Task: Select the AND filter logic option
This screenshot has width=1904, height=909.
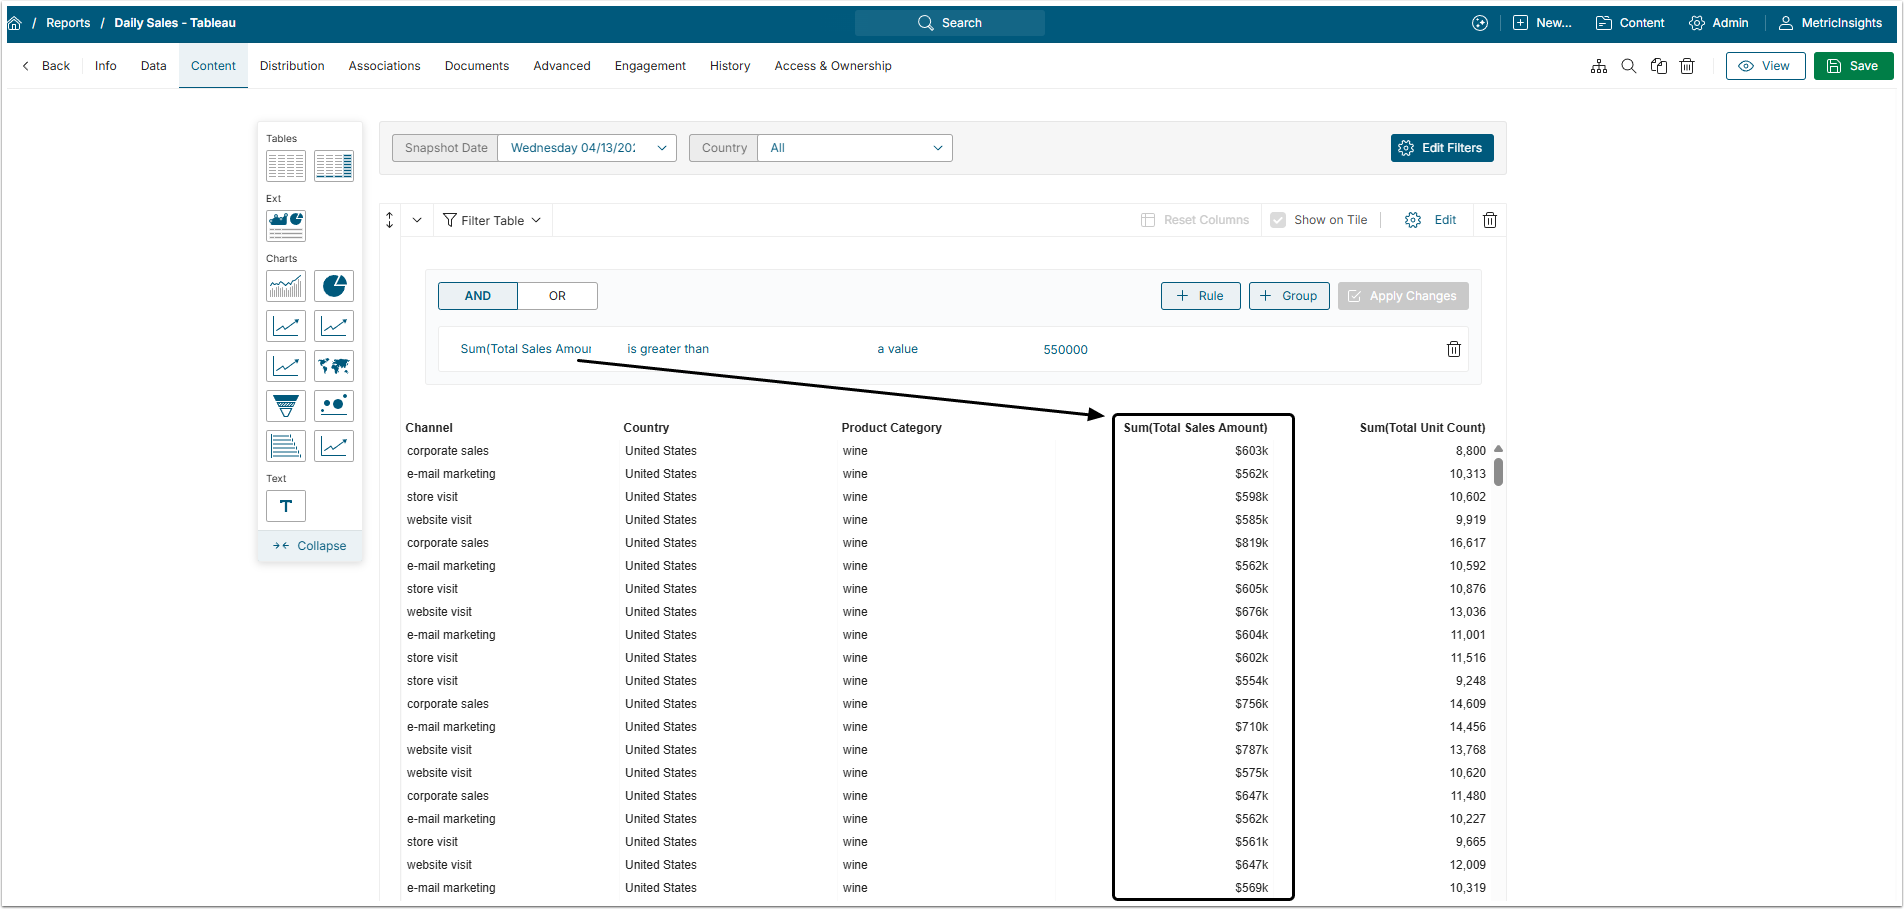Action: [x=478, y=296]
